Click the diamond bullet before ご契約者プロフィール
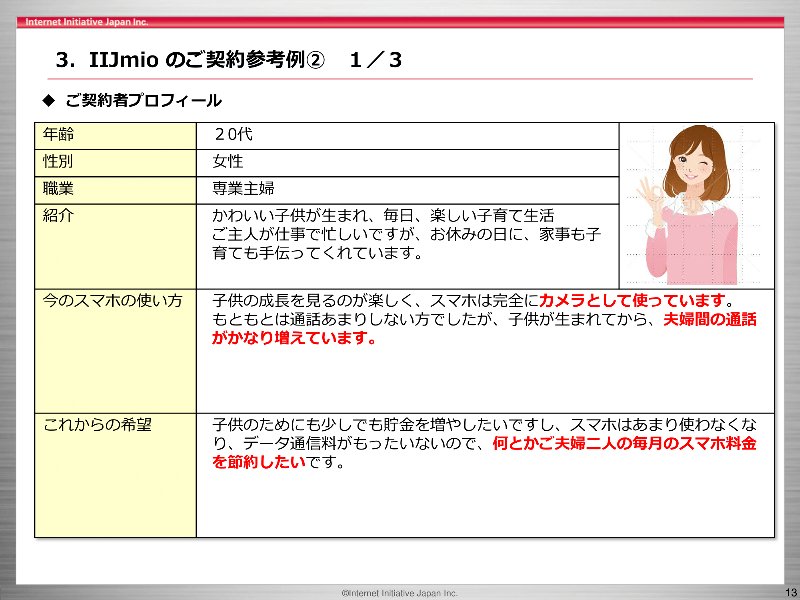 (x=49, y=101)
